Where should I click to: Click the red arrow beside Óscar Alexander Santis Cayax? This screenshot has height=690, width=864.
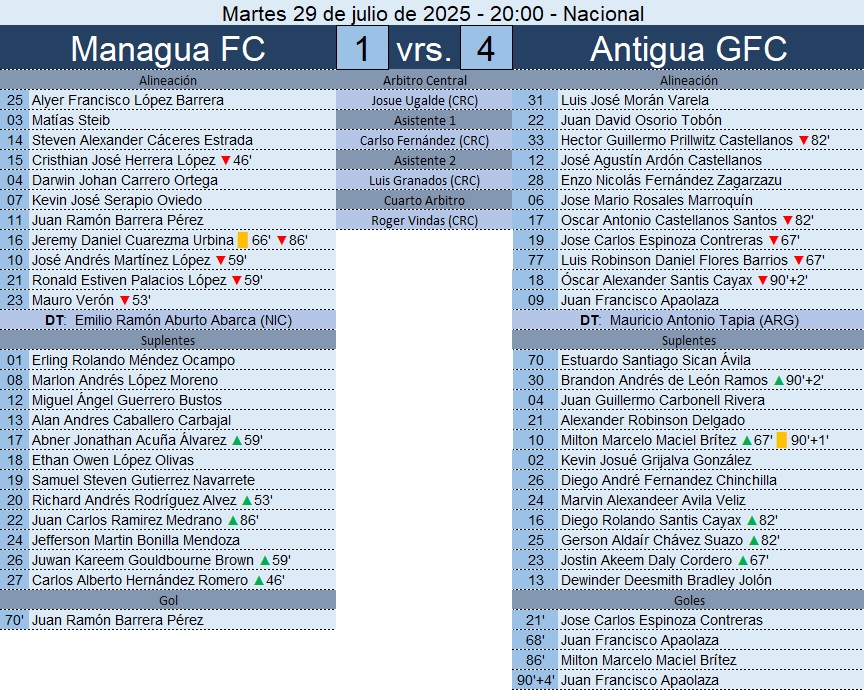click(762, 280)
